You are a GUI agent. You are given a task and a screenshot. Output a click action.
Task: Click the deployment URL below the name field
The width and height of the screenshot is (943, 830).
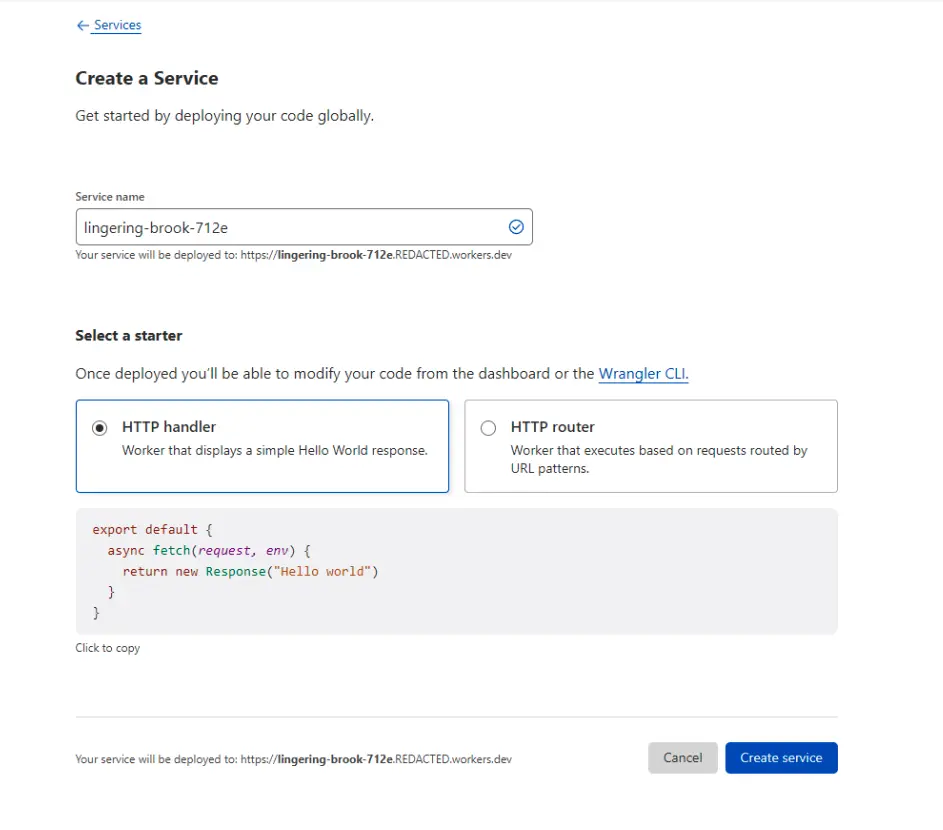(x=292, y=255)
